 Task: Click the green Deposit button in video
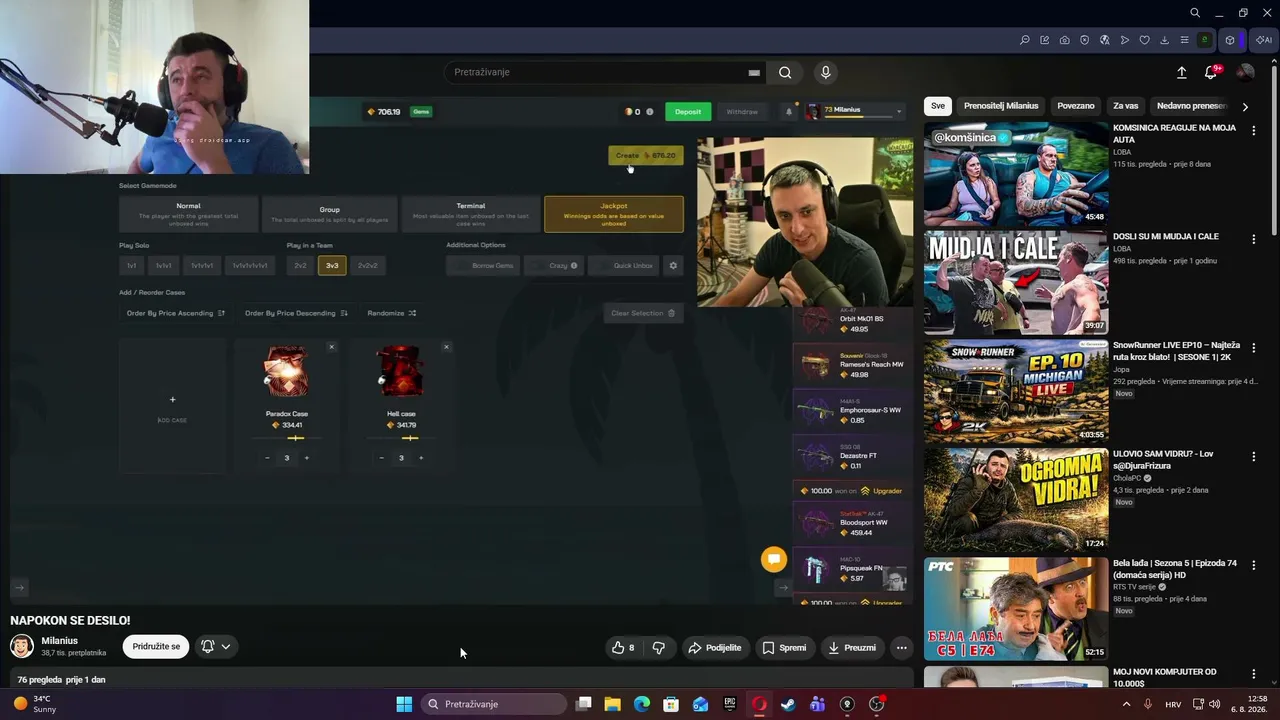[688, 111]
